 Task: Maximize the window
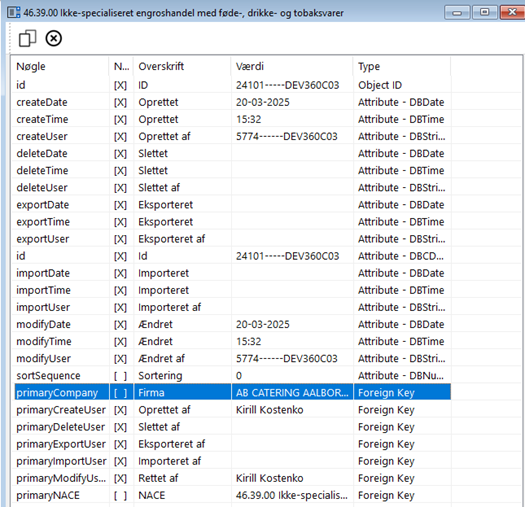[484, 13]
